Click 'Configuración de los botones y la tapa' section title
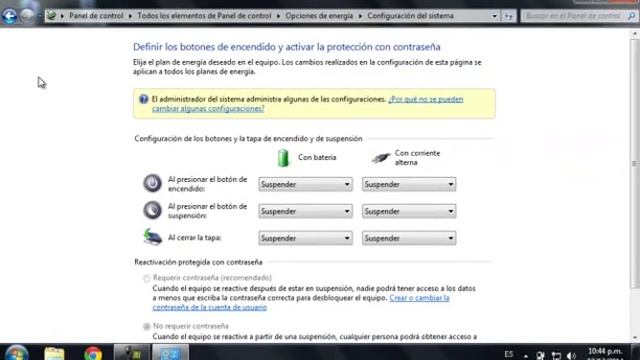Screen dimensions: 640x360 (248, 139)
